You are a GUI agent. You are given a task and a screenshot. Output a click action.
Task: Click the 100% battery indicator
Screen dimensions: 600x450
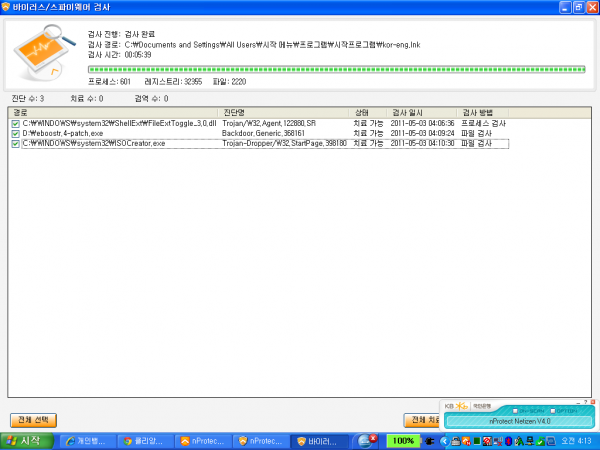pos(403,441)
